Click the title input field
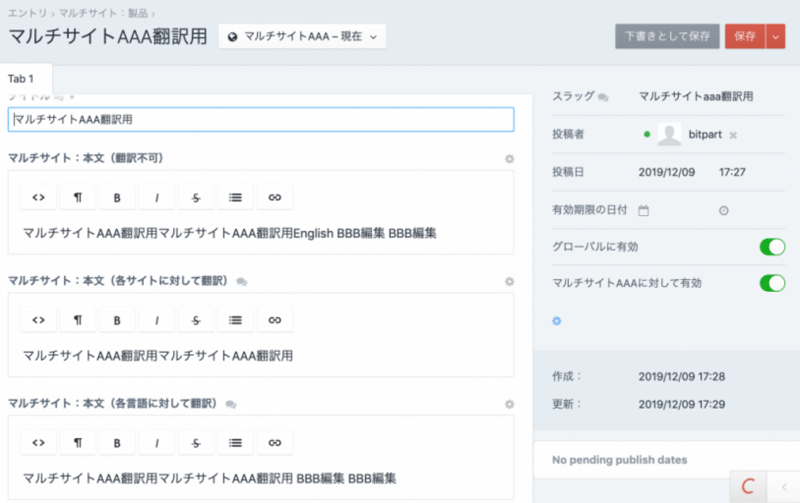The height and width of the screenshot is (503, 800). (260, 119)
